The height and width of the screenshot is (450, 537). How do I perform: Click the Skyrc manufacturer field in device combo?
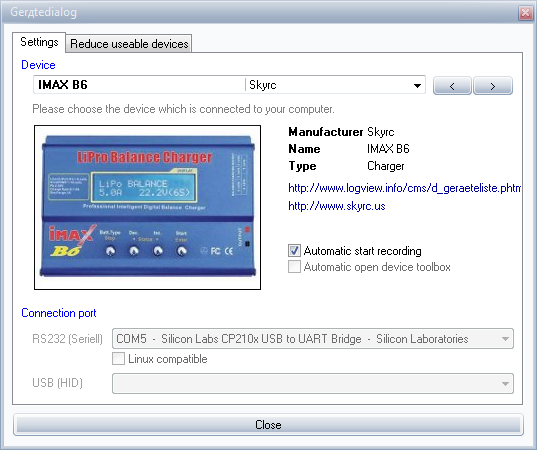coord(263,85)
